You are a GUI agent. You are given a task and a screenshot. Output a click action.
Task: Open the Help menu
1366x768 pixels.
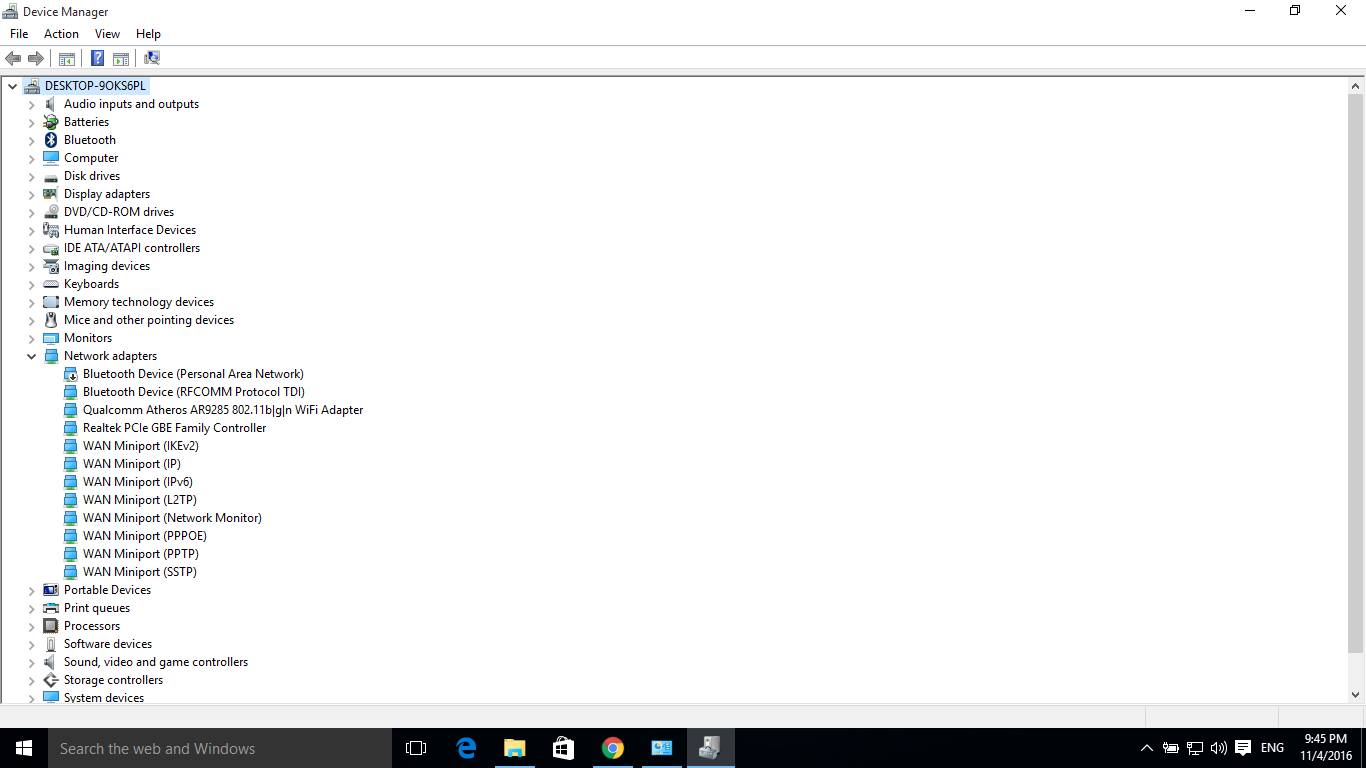click(148, 34)
